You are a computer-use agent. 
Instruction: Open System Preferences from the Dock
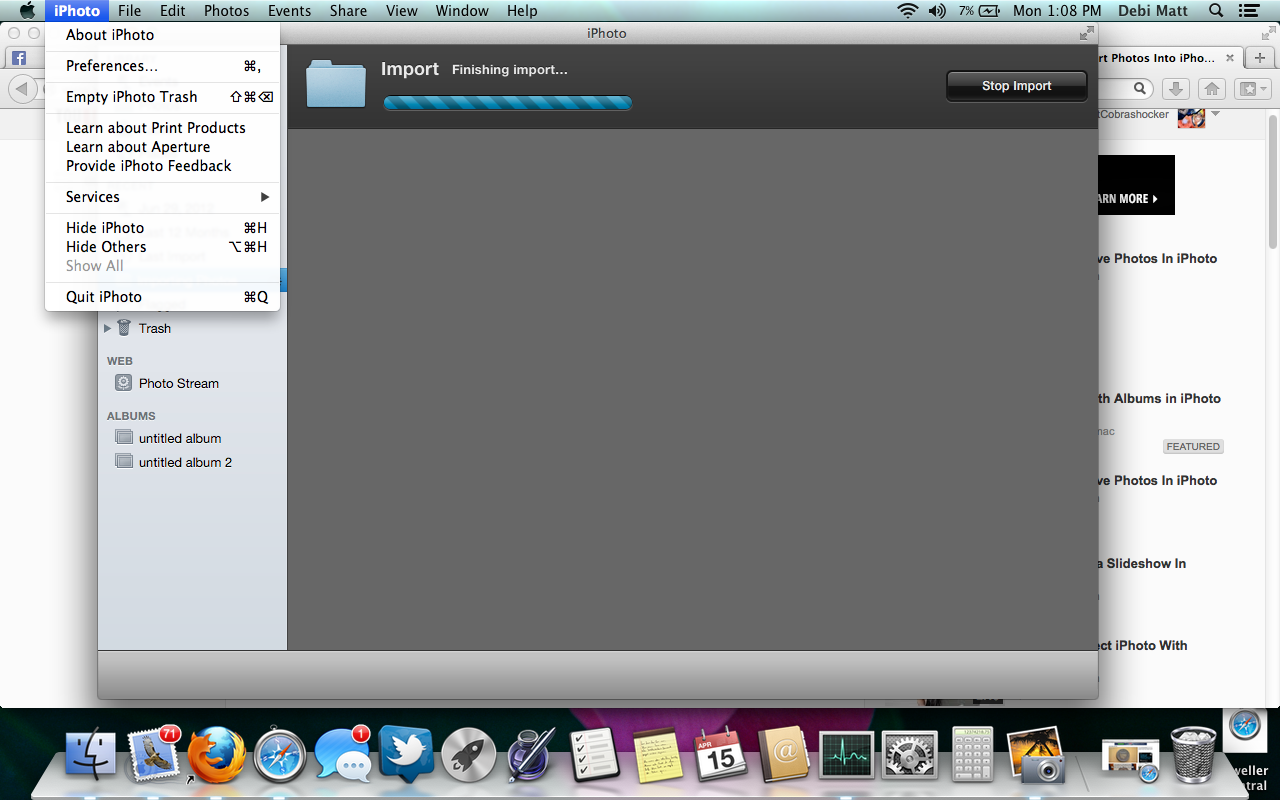tap(909, 755)
